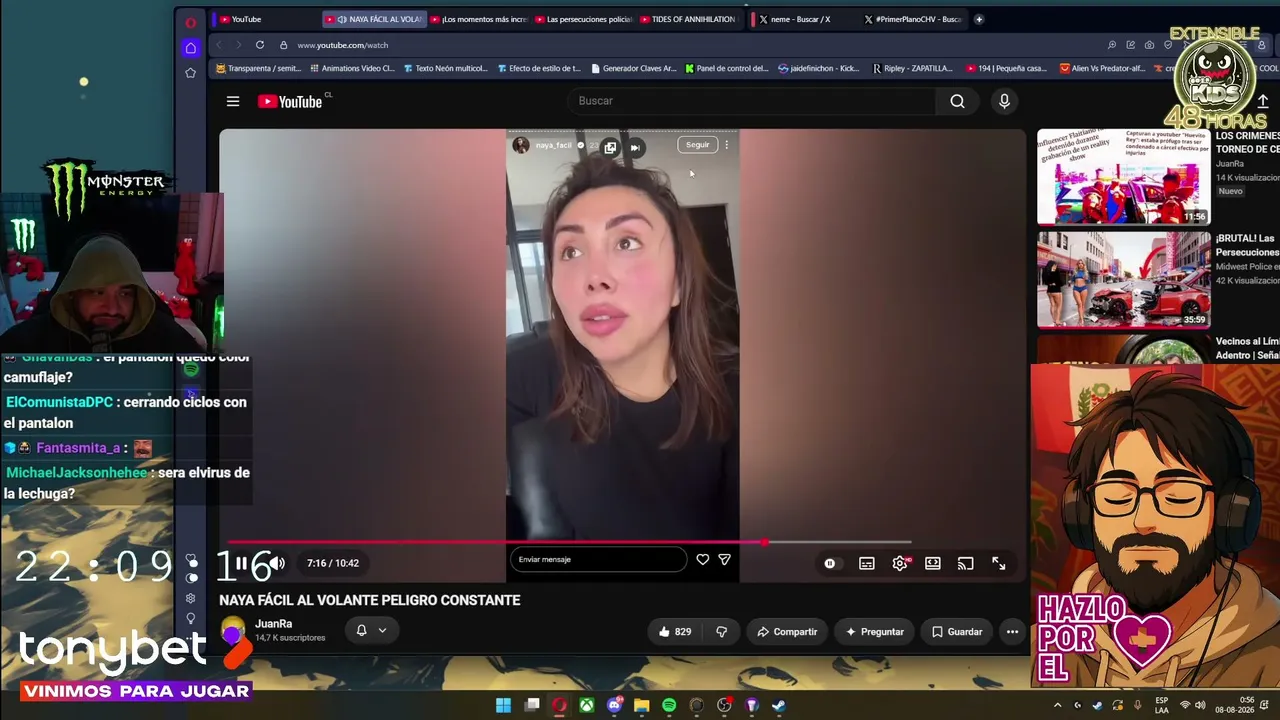Open Steam from the taskbar
This screenshot has width=1280, height=720.
click(779, 705)
